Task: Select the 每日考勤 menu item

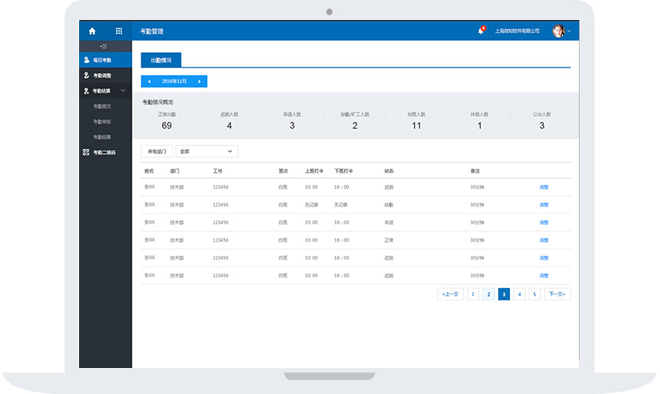Action: [x=105, y=60]
